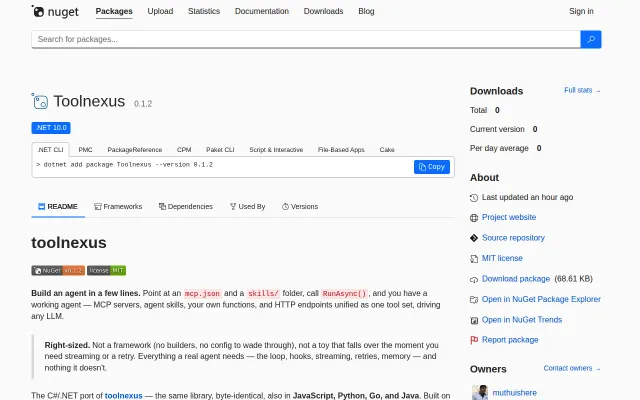This screenshot has width=640, height=400.
Task: Click Contact owners link
Action: coord(572,368)
